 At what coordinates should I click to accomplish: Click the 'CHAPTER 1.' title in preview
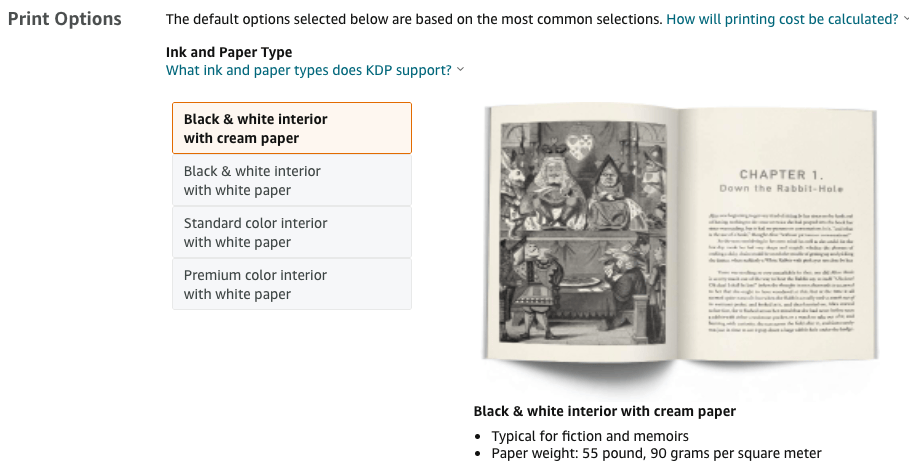781,174
